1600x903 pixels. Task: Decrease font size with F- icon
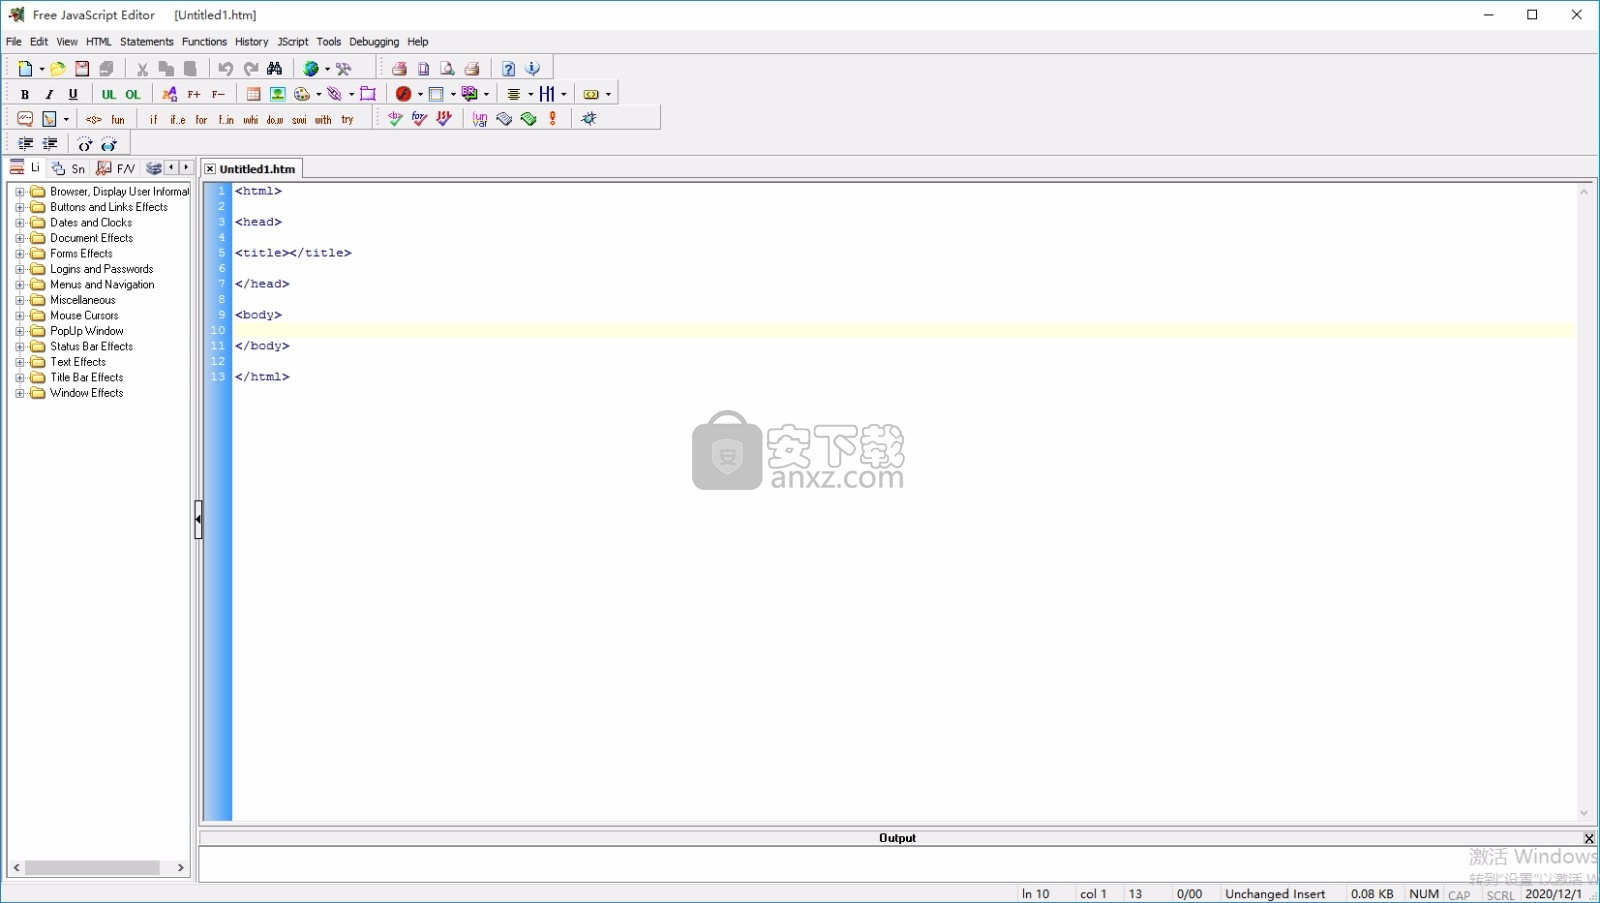pyautogui.click(x=218, y=94)
